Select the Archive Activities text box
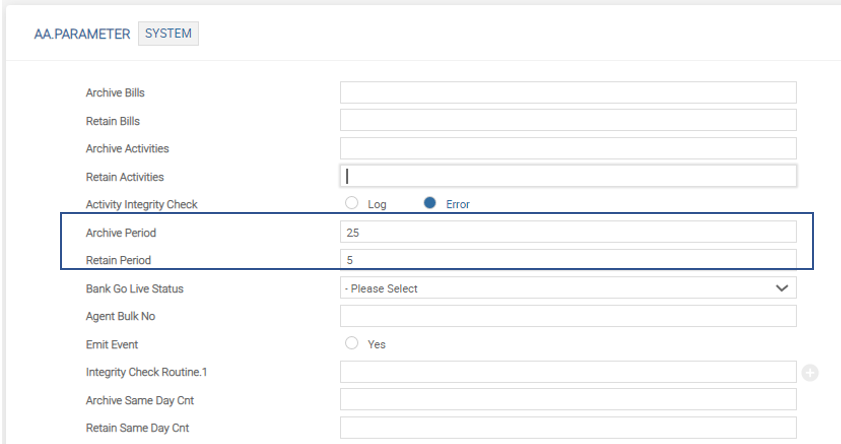Screen dimensions: 841x444 (x=567, y=149)
